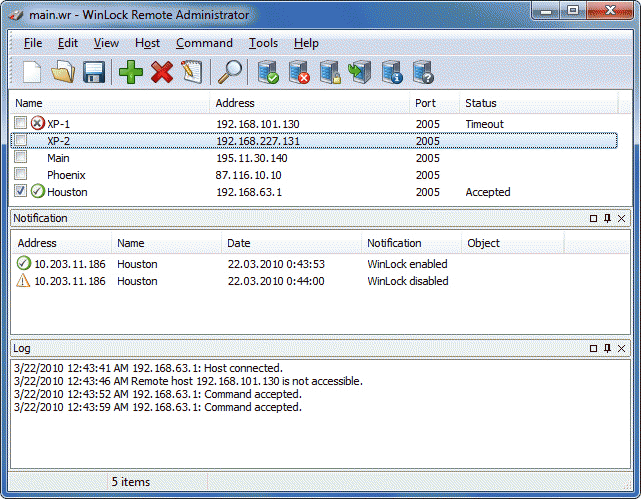Select the XP-2 host name
Image resolution: width=641 pixels, height=499 pixels.
pyautogui.click(x=58, y=141)
